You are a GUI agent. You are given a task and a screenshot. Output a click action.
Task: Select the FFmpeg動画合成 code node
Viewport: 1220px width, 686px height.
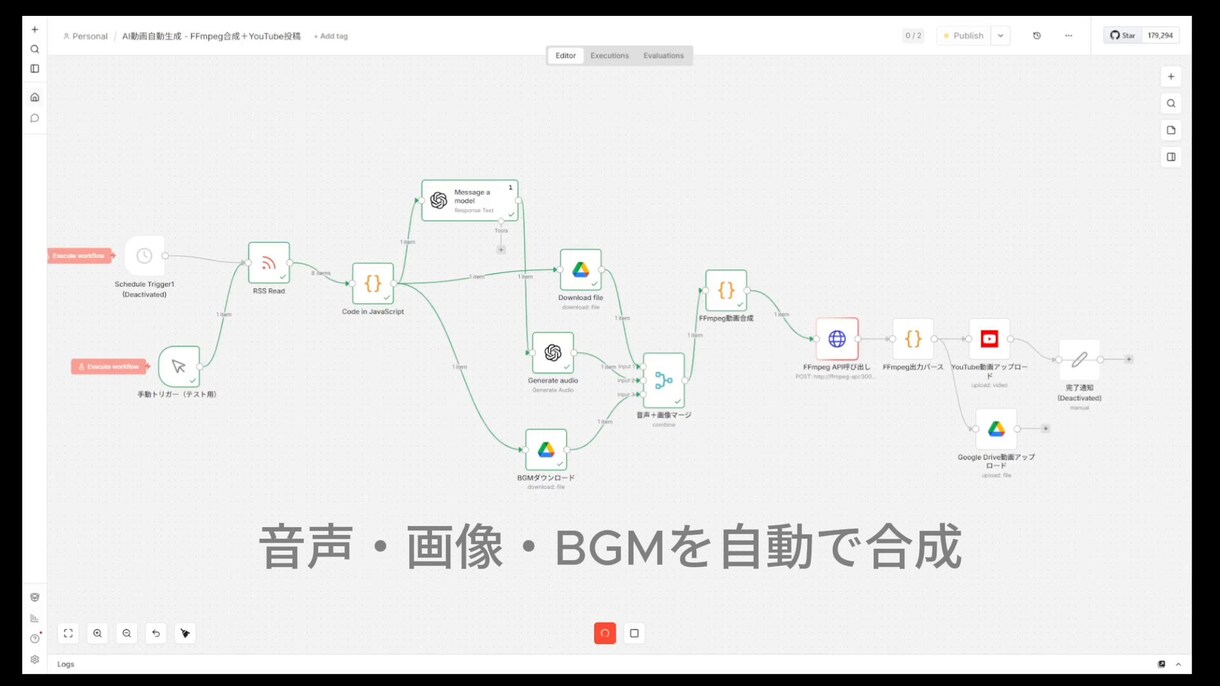[x=726, y=290]
